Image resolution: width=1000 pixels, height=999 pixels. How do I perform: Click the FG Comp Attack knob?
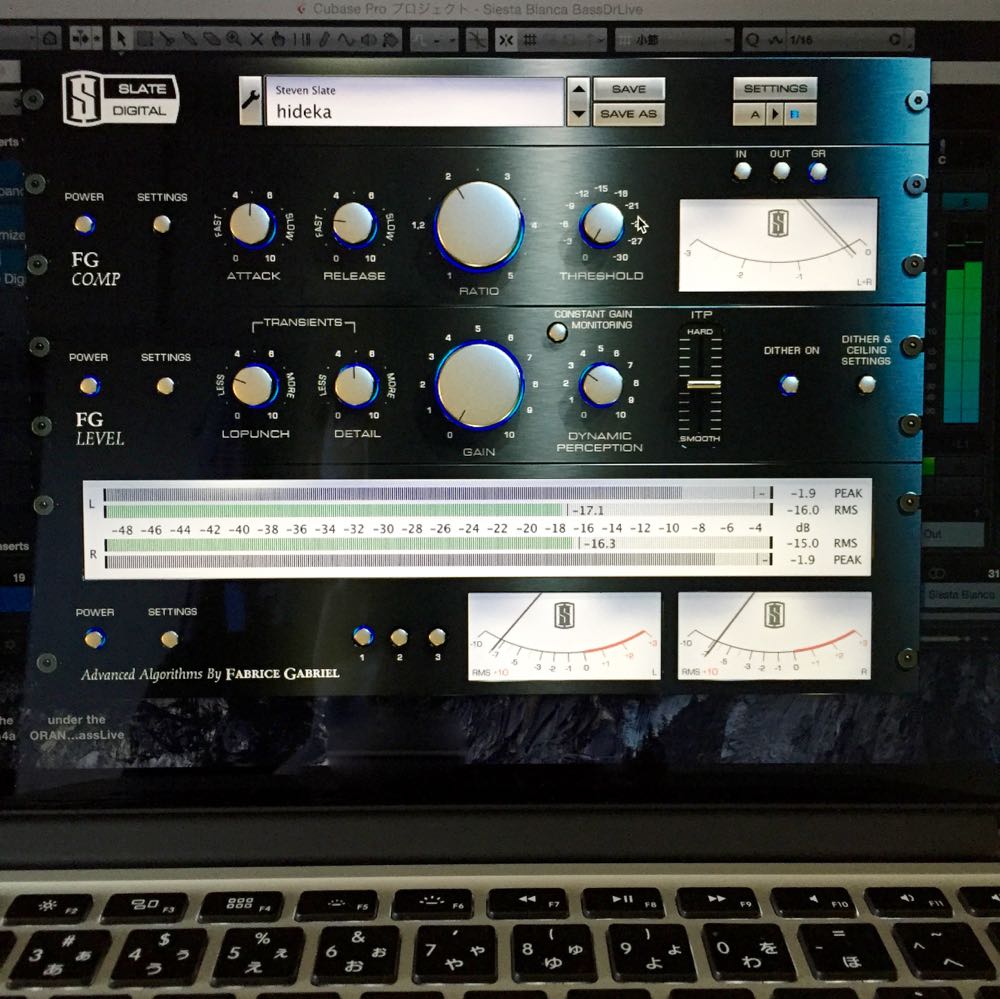click(251, 224)
